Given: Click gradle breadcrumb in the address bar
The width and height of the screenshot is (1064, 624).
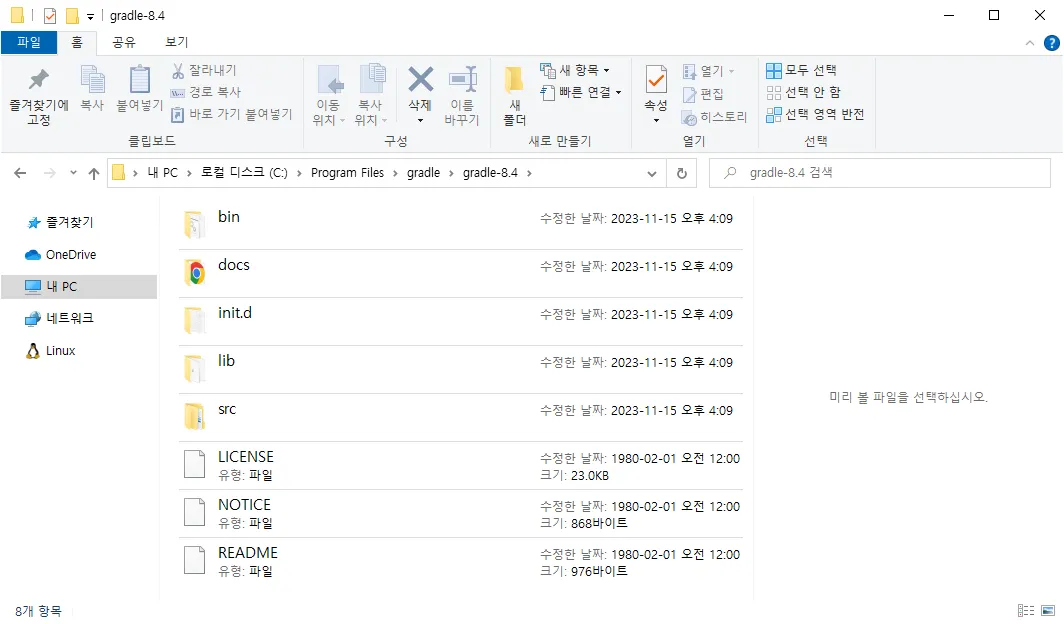Looking at the screenshot, I should 423,173.
